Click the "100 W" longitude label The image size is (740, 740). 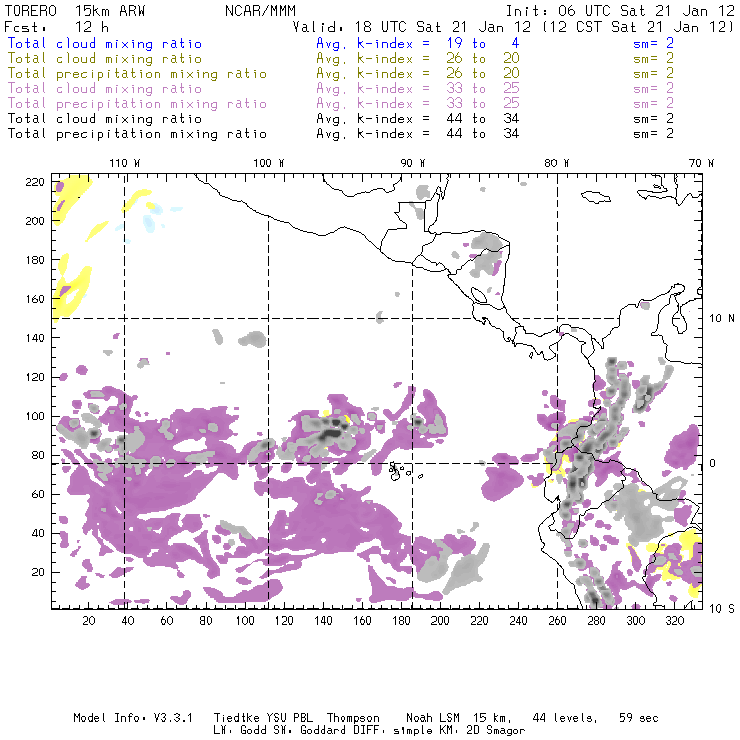(x=269, y=163)
